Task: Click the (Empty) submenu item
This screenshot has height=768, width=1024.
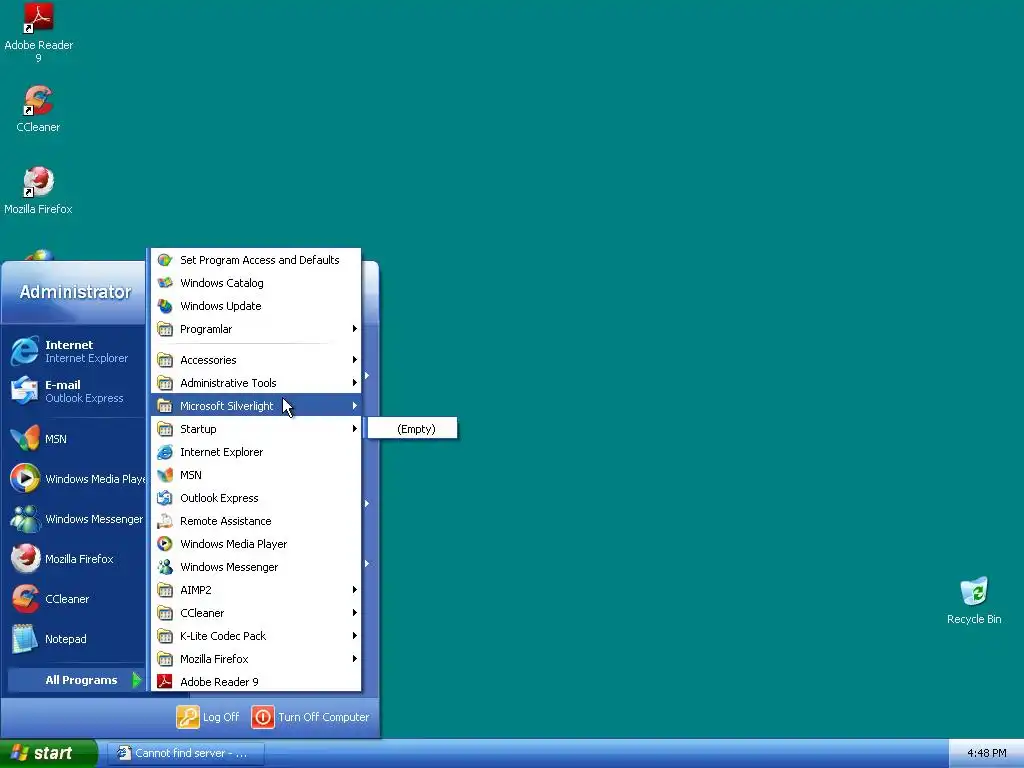Action: pos(413,428)
